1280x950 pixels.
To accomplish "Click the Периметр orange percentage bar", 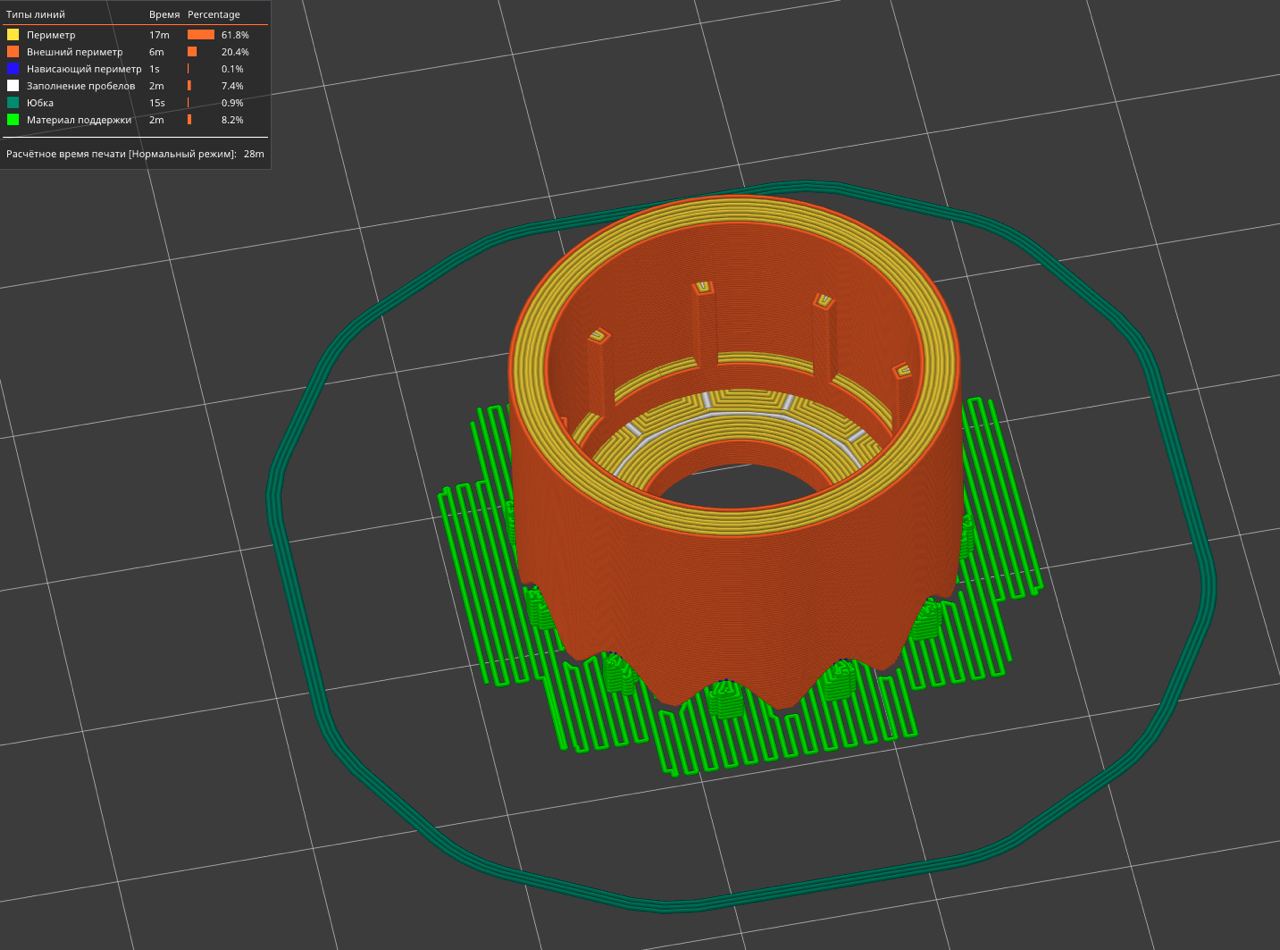I will (x=201, y=35).
